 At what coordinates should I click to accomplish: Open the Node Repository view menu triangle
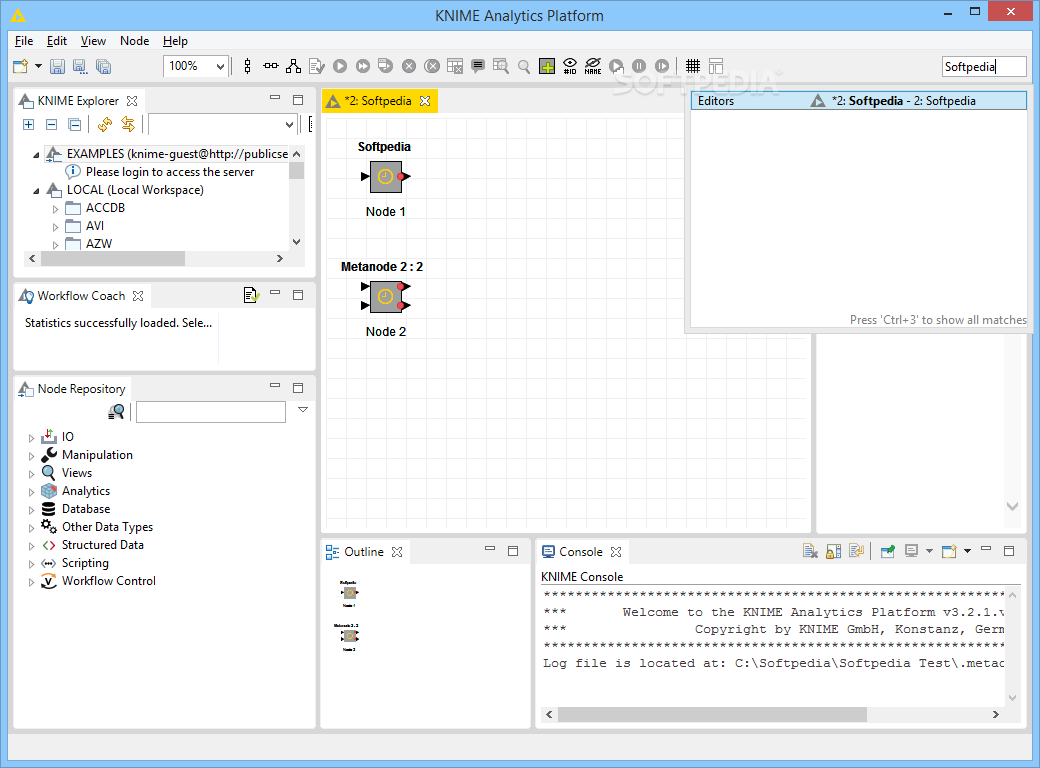click(303, 410)
